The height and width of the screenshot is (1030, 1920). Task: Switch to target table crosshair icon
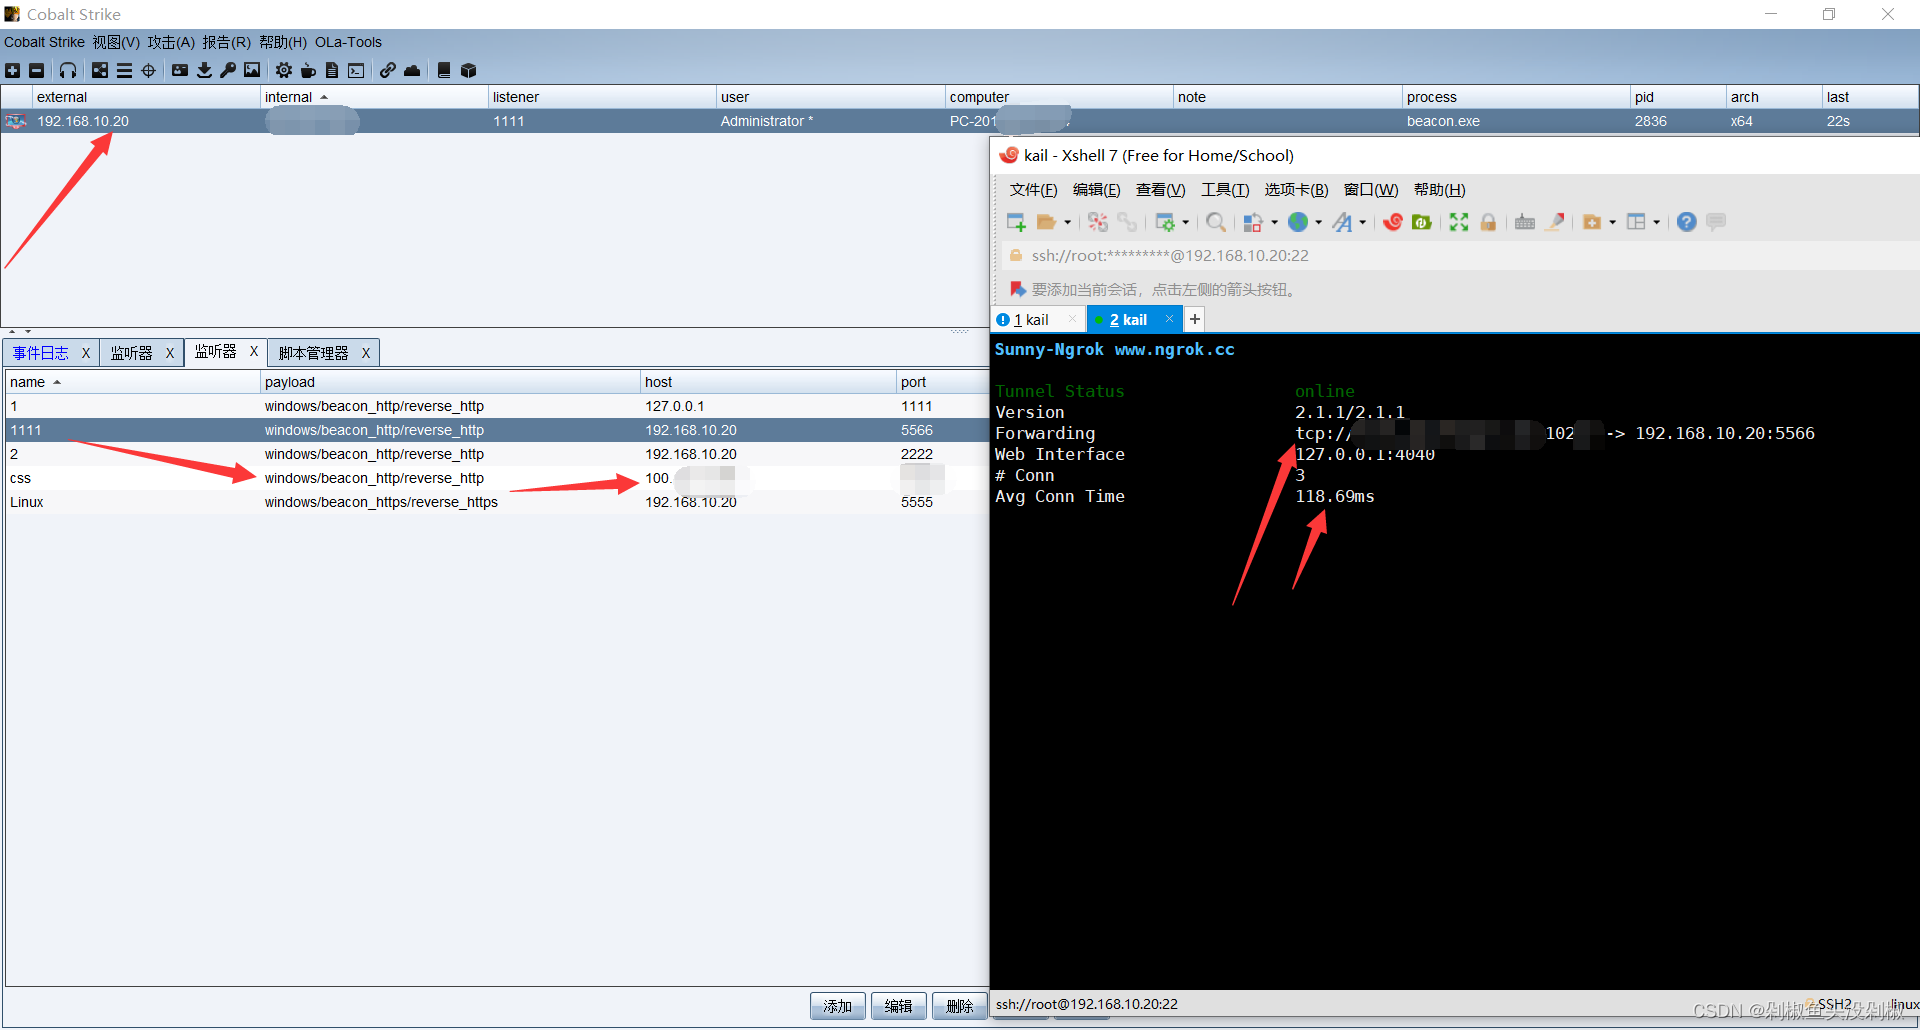pyautogui.click(x=149, y=70)
